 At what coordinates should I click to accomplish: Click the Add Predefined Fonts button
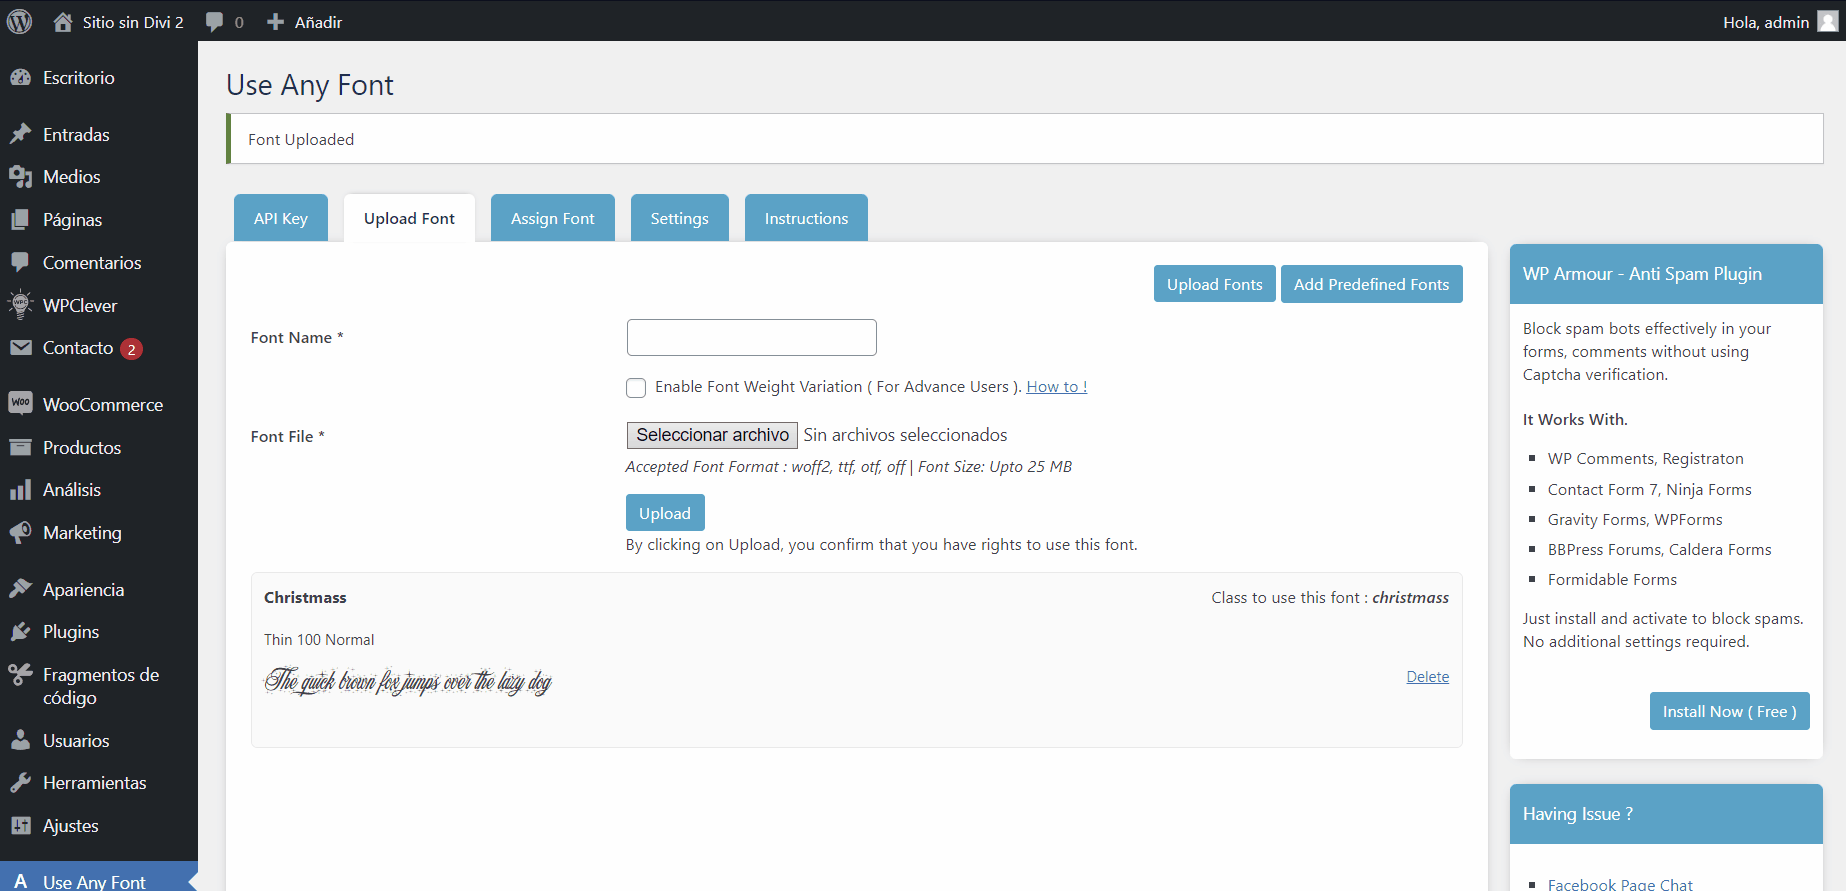click(1371, 284)
